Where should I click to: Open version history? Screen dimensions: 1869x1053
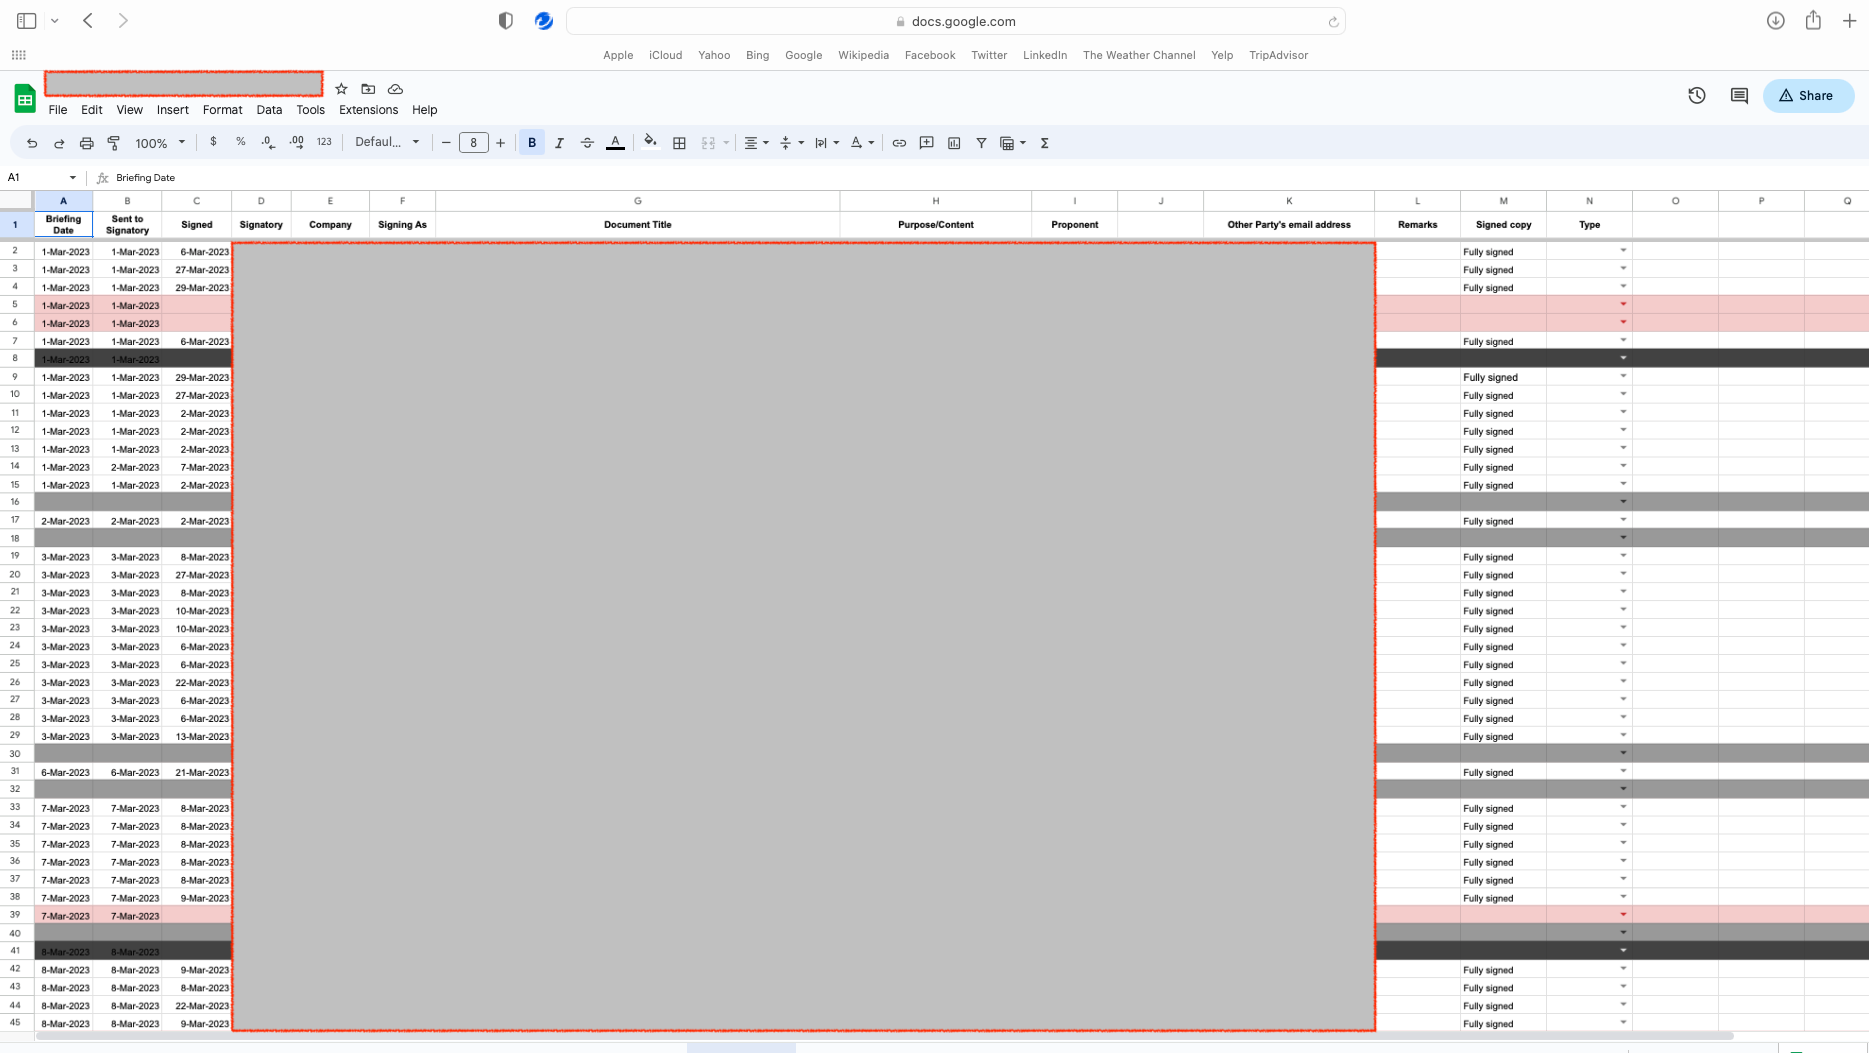click(x=1697, y=96)
